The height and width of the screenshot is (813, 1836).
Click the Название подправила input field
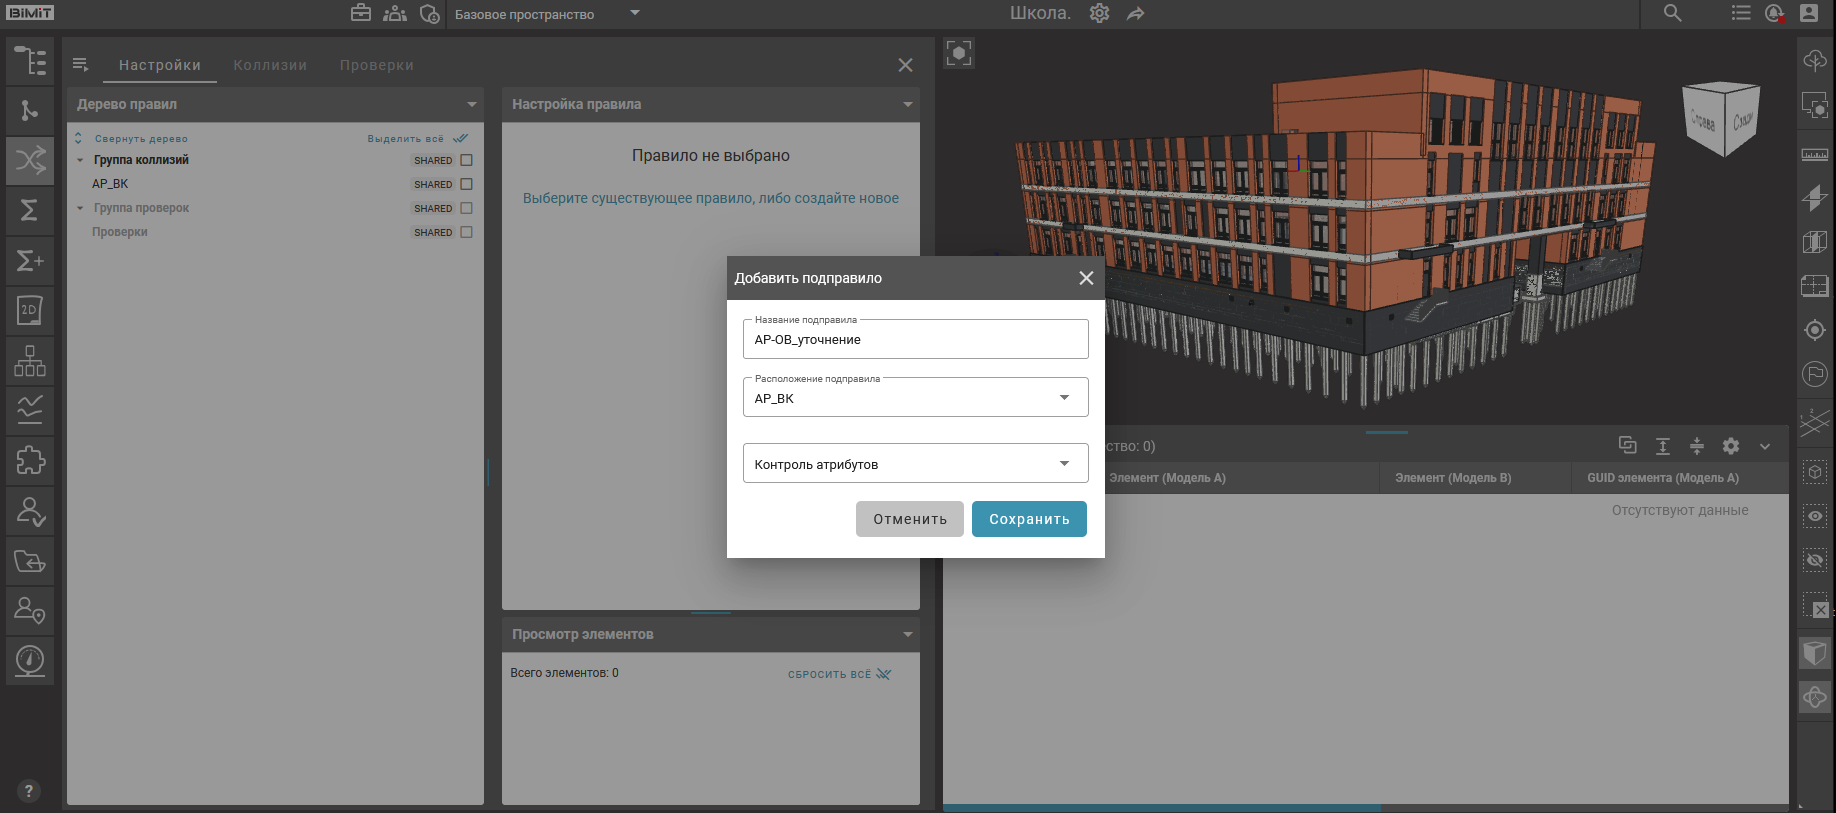[x=915, y=340]
